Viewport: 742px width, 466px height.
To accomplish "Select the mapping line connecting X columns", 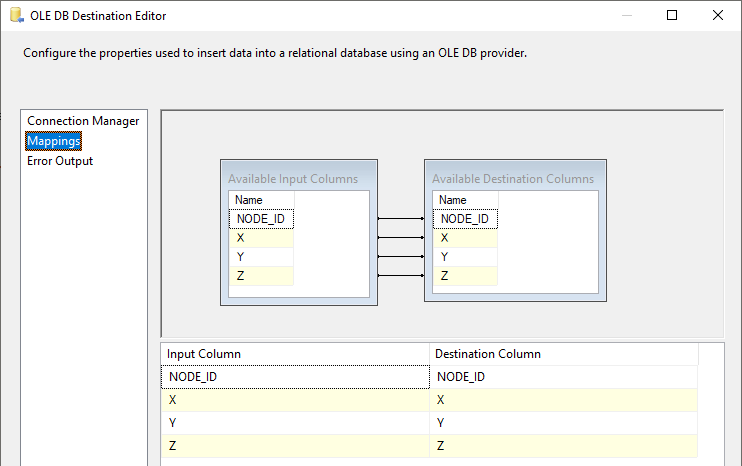I will pyautogui.click(x=401, y=237).
